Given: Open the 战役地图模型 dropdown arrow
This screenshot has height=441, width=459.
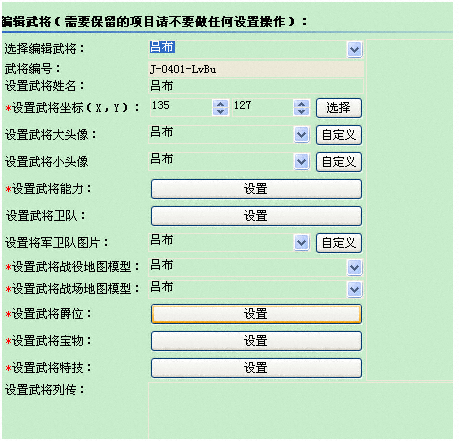Looking at the screenshot, I should (354, 267).
